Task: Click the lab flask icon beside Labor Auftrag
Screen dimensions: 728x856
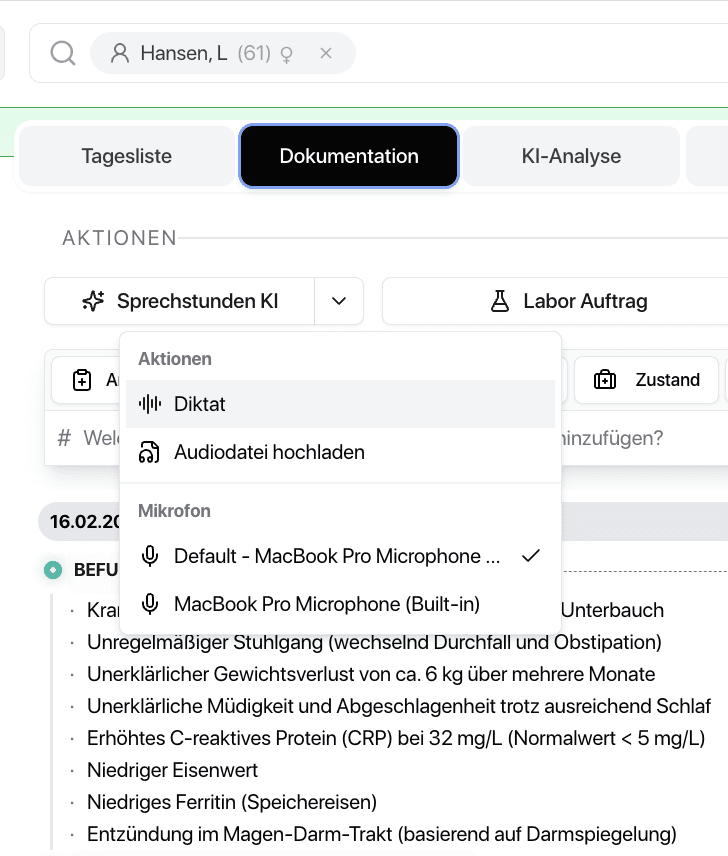Action: click(500, 300)
